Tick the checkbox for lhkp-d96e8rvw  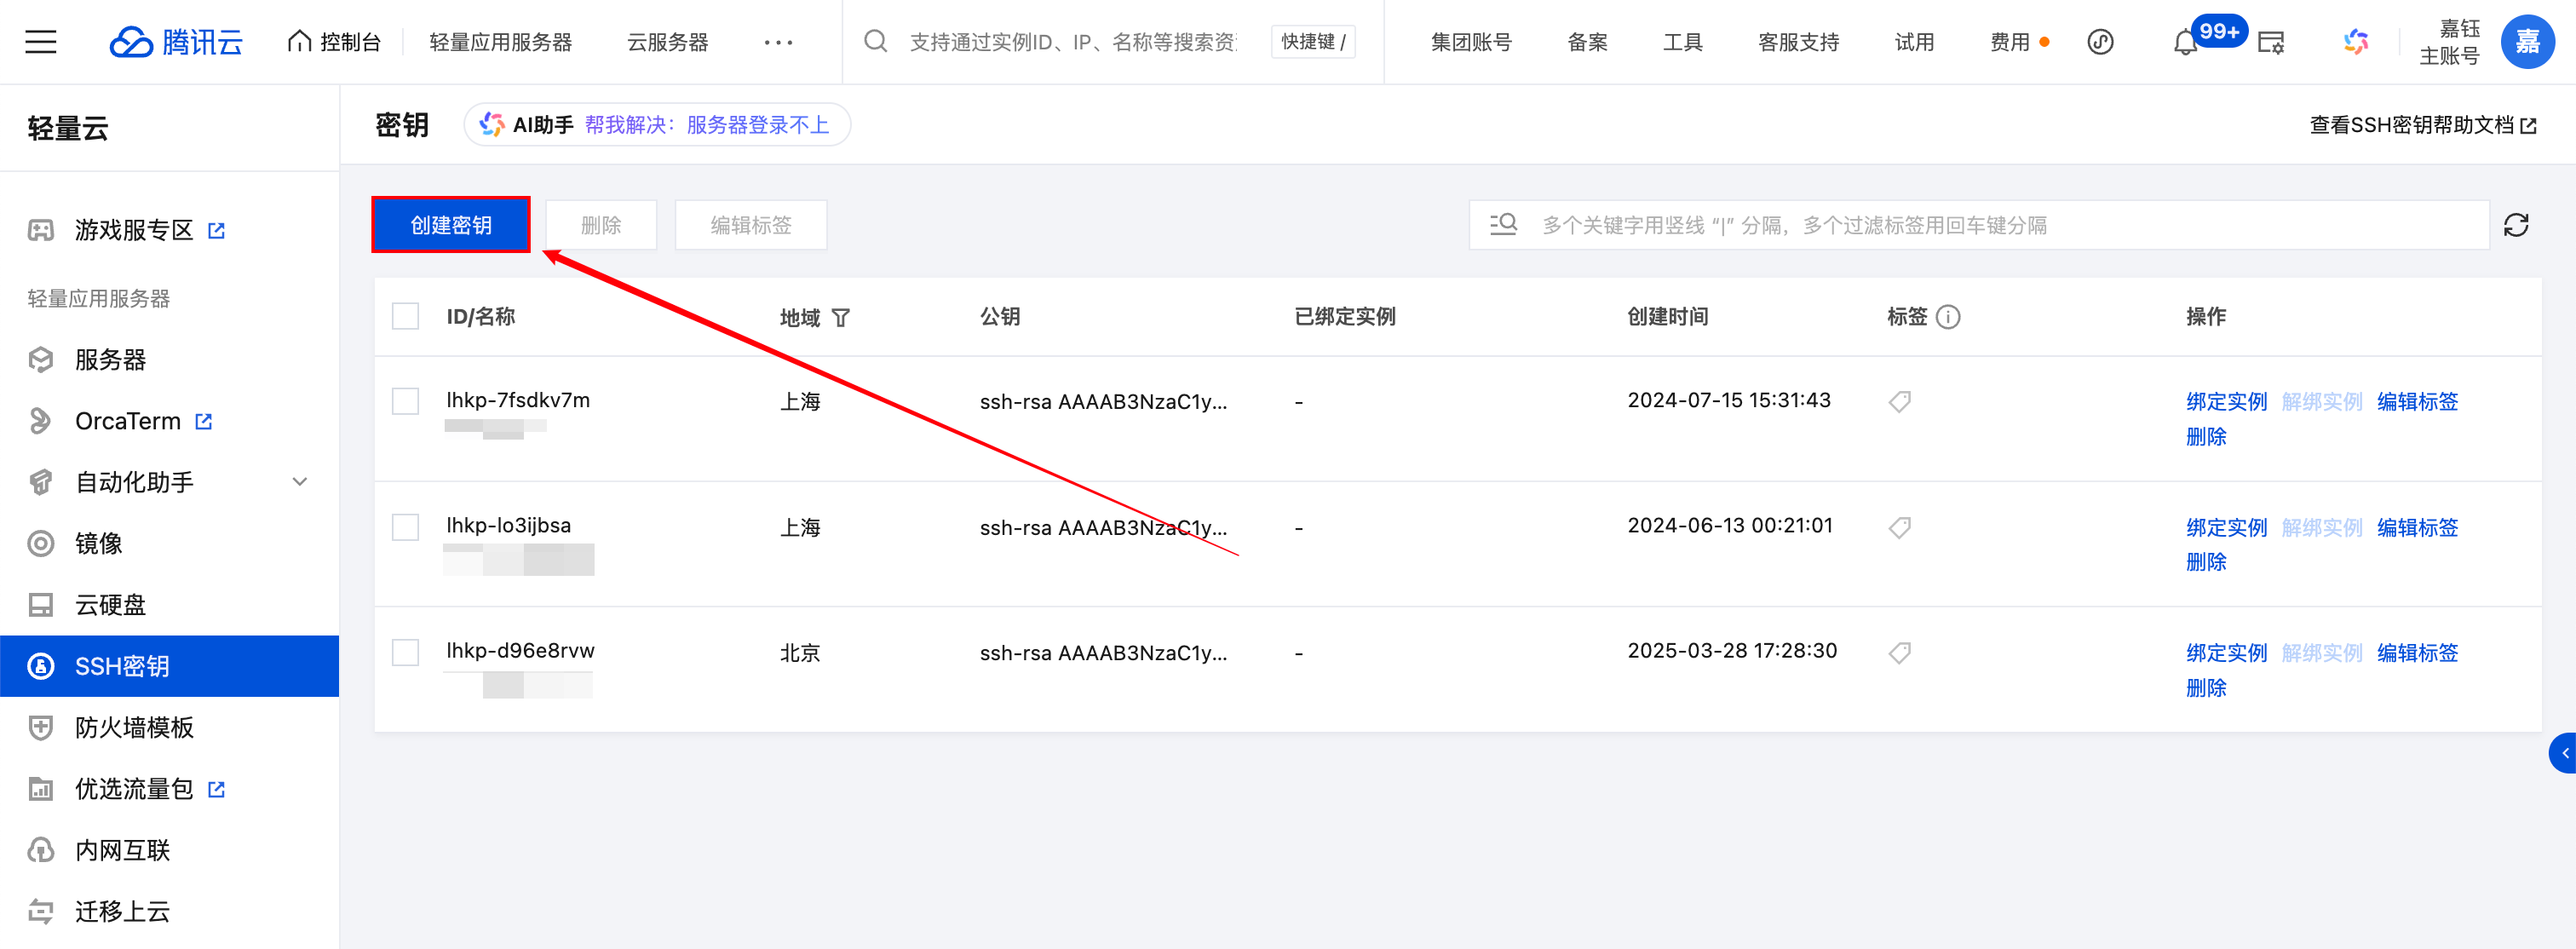pos(405,653)
